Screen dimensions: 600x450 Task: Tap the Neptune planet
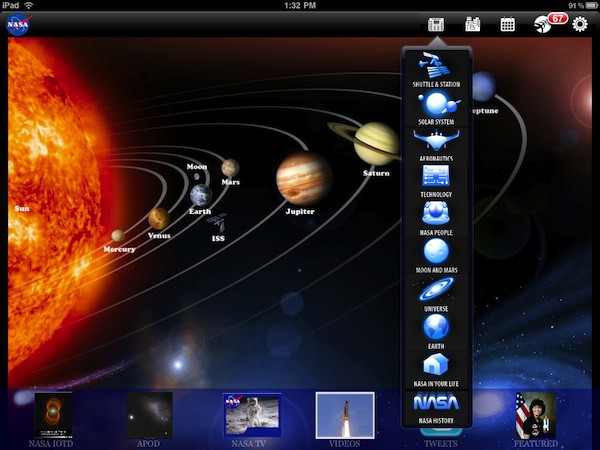click(484, 86)
